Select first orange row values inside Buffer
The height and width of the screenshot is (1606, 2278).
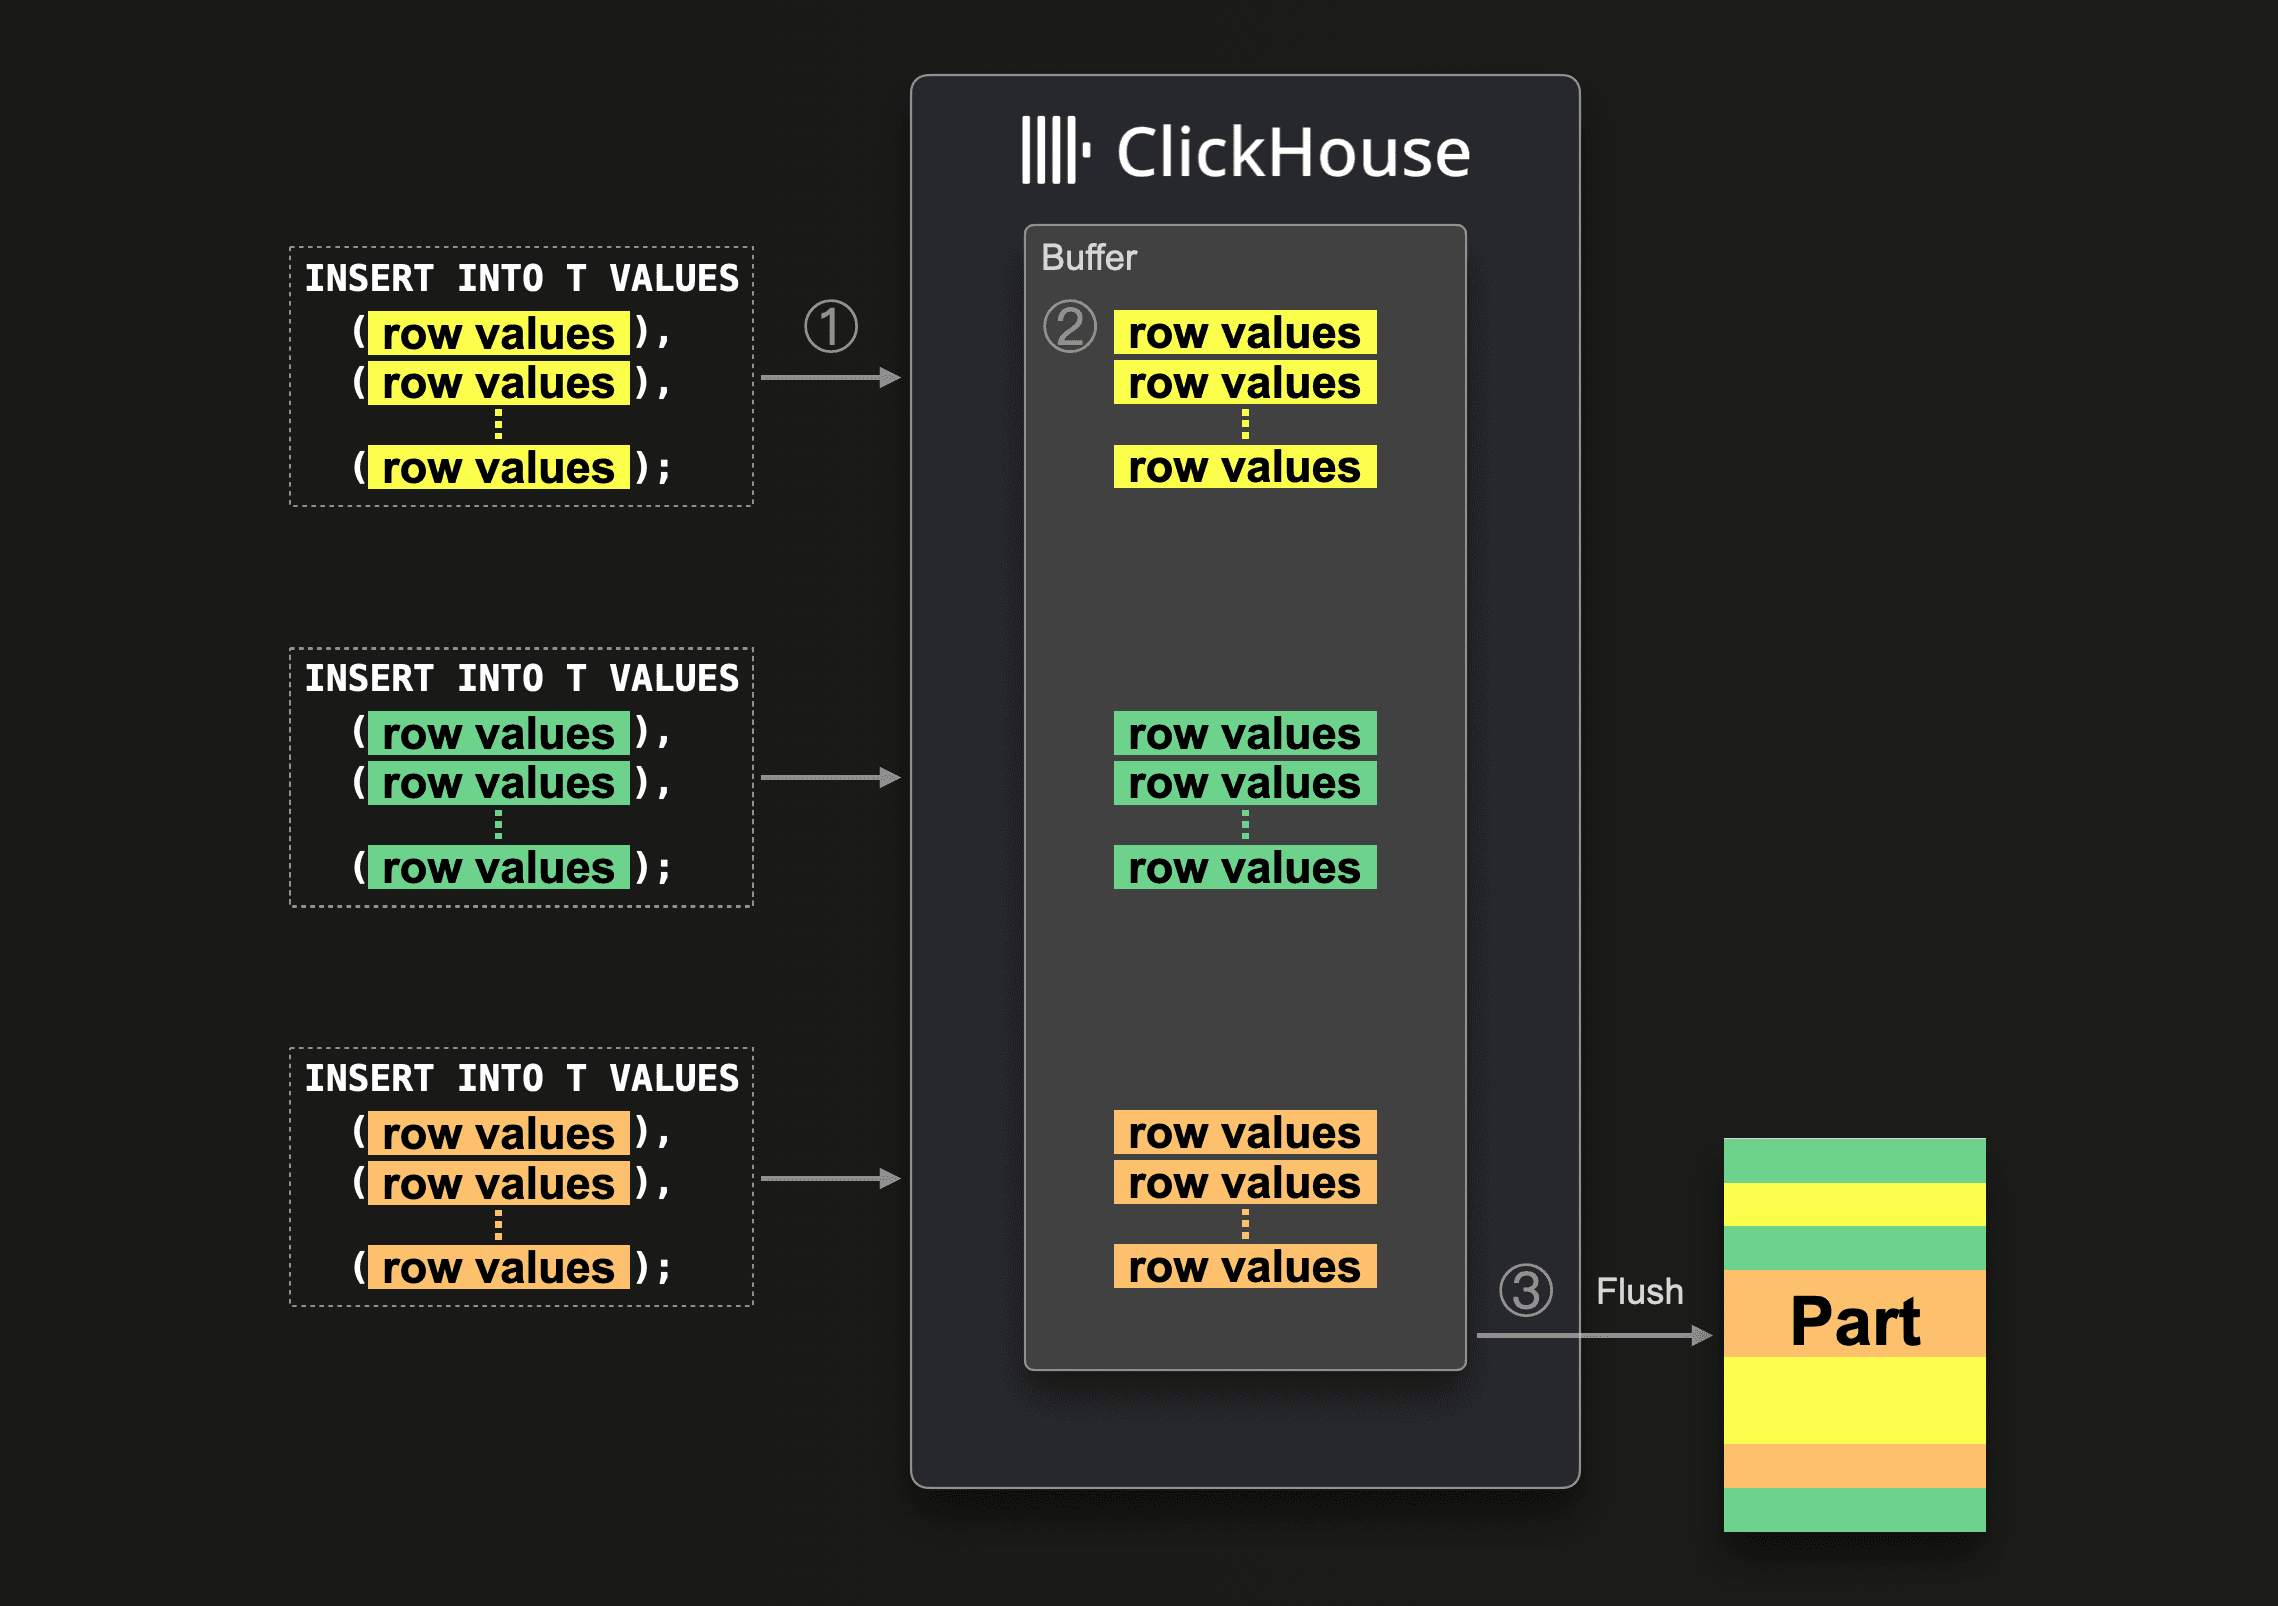click(1245, 1132)
